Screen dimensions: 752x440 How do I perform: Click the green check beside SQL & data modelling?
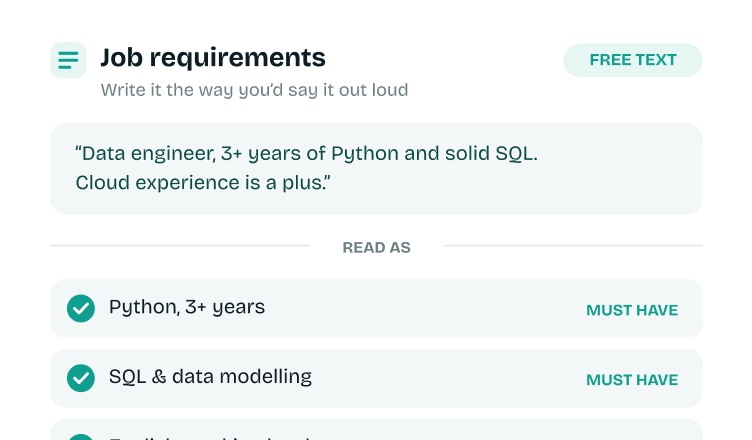tap(81, 378)
